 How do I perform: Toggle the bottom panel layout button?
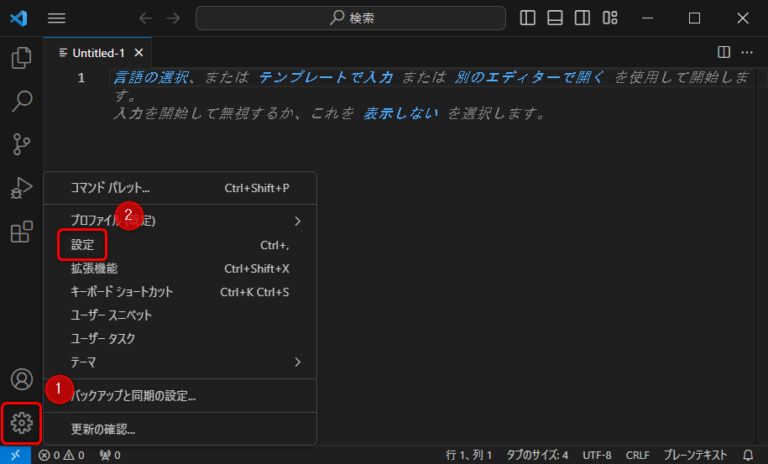tap(555, 18)
